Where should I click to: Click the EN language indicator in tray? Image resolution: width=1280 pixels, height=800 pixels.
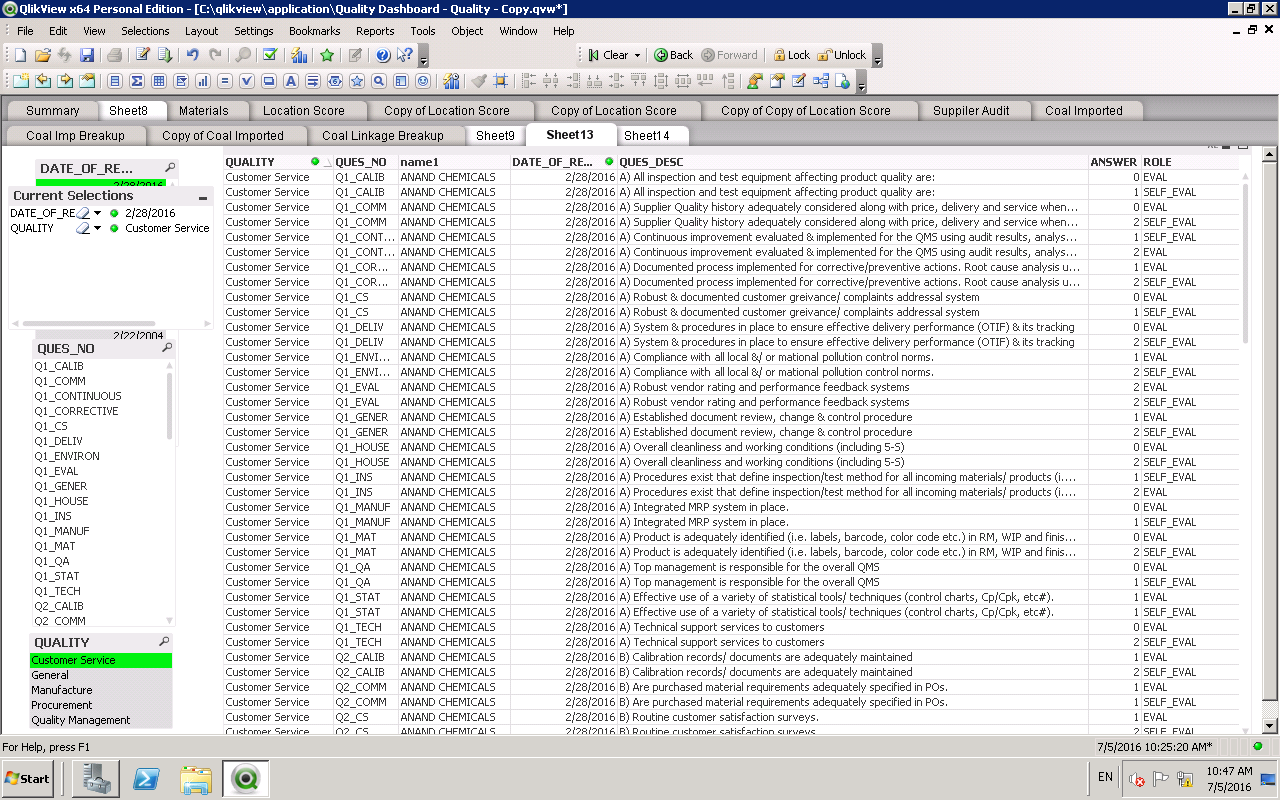click(x=1105, y=777)
